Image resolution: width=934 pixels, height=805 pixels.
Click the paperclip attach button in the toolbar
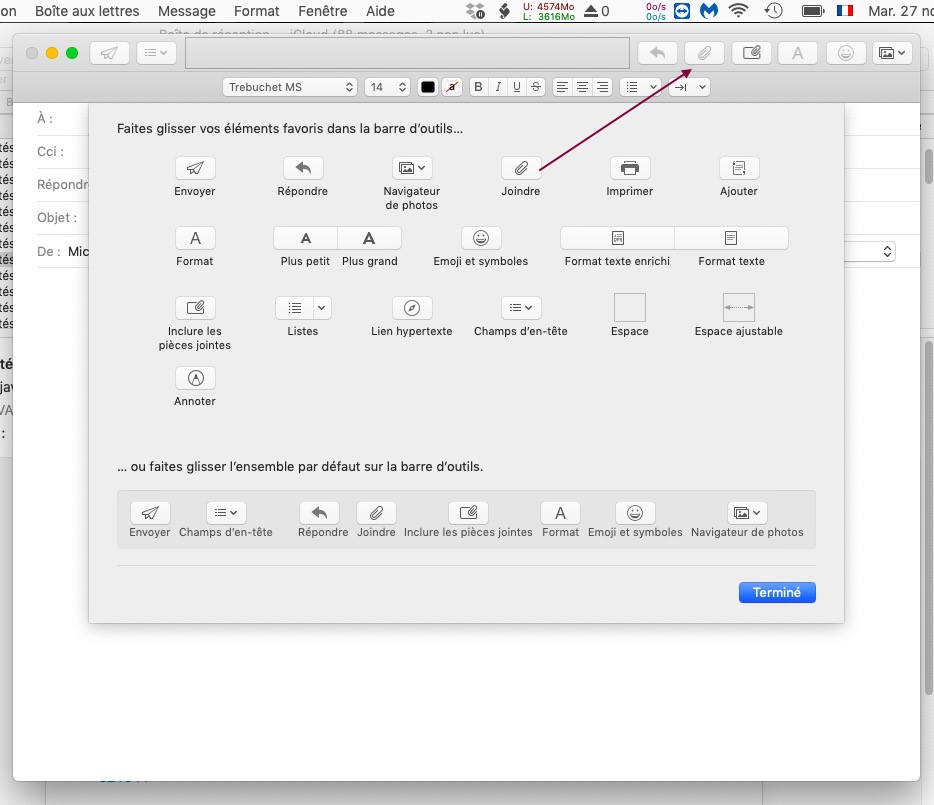tap(704, 53)
